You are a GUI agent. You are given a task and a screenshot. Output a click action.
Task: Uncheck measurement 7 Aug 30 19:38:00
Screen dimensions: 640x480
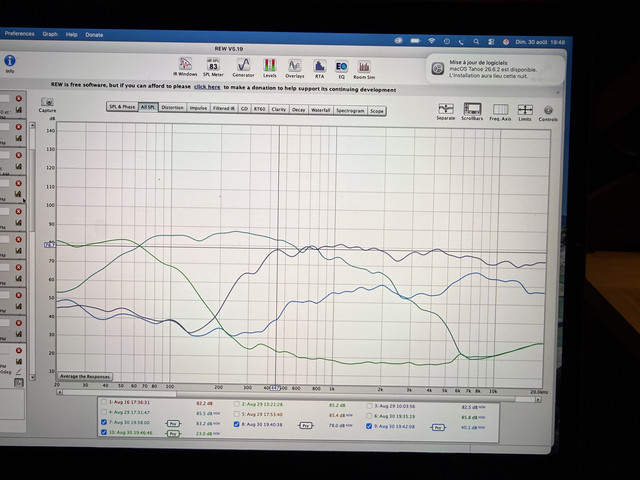coord(104,422)
